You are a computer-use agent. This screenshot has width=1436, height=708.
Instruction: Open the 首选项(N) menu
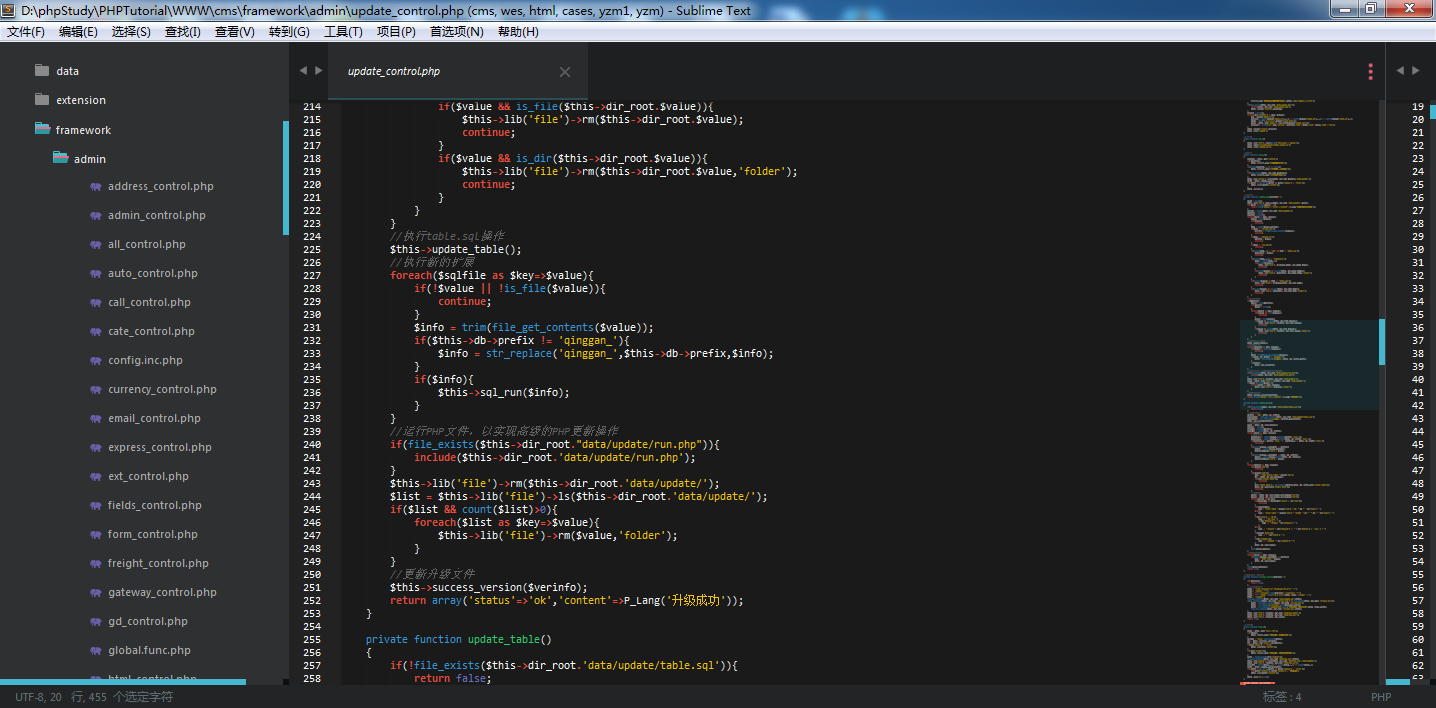[456, 32]
